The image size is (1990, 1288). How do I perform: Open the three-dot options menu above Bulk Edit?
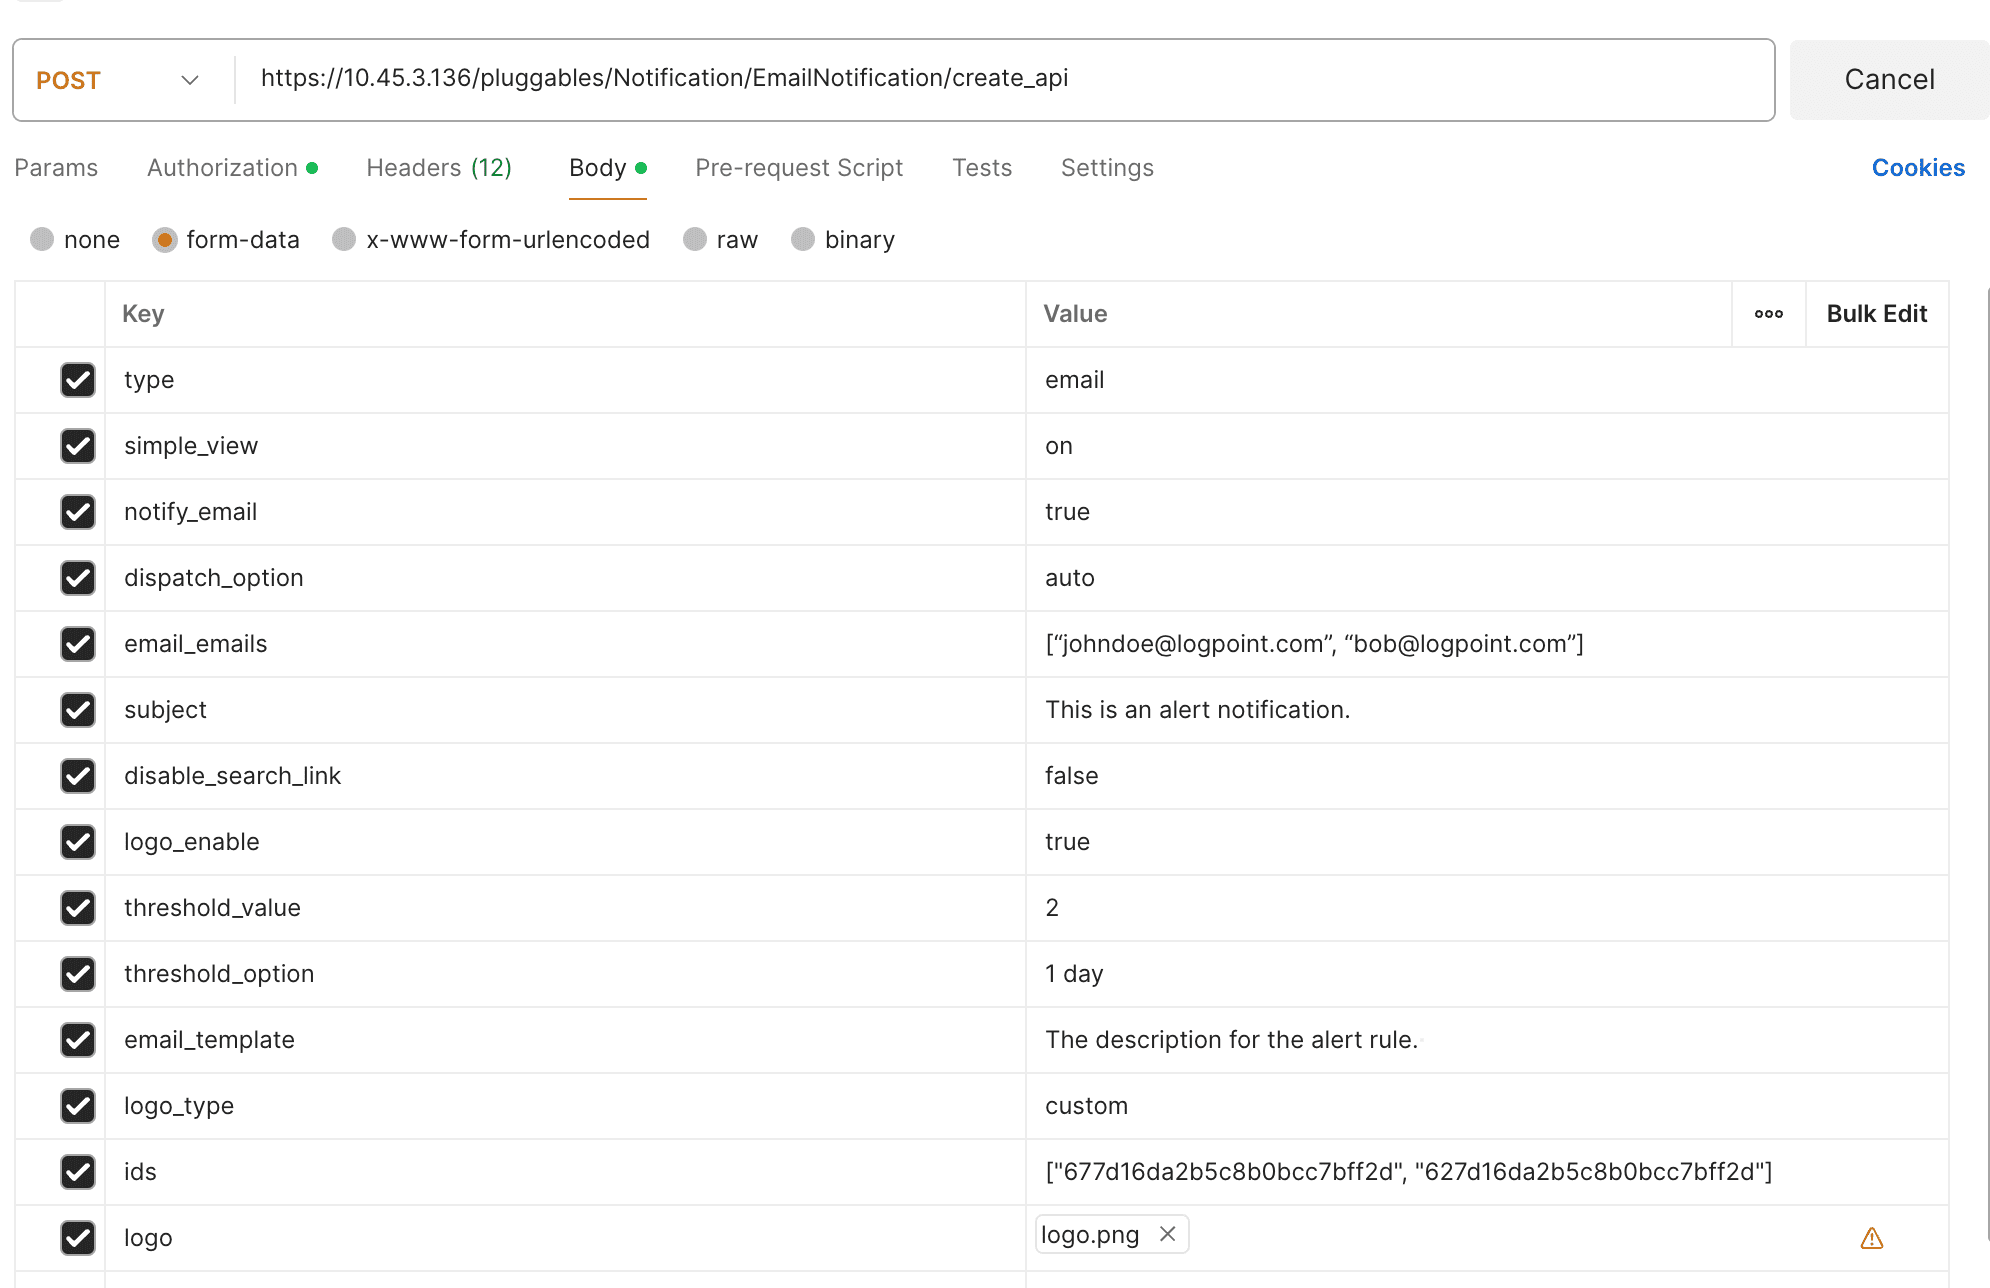[x=1768, y=314]
